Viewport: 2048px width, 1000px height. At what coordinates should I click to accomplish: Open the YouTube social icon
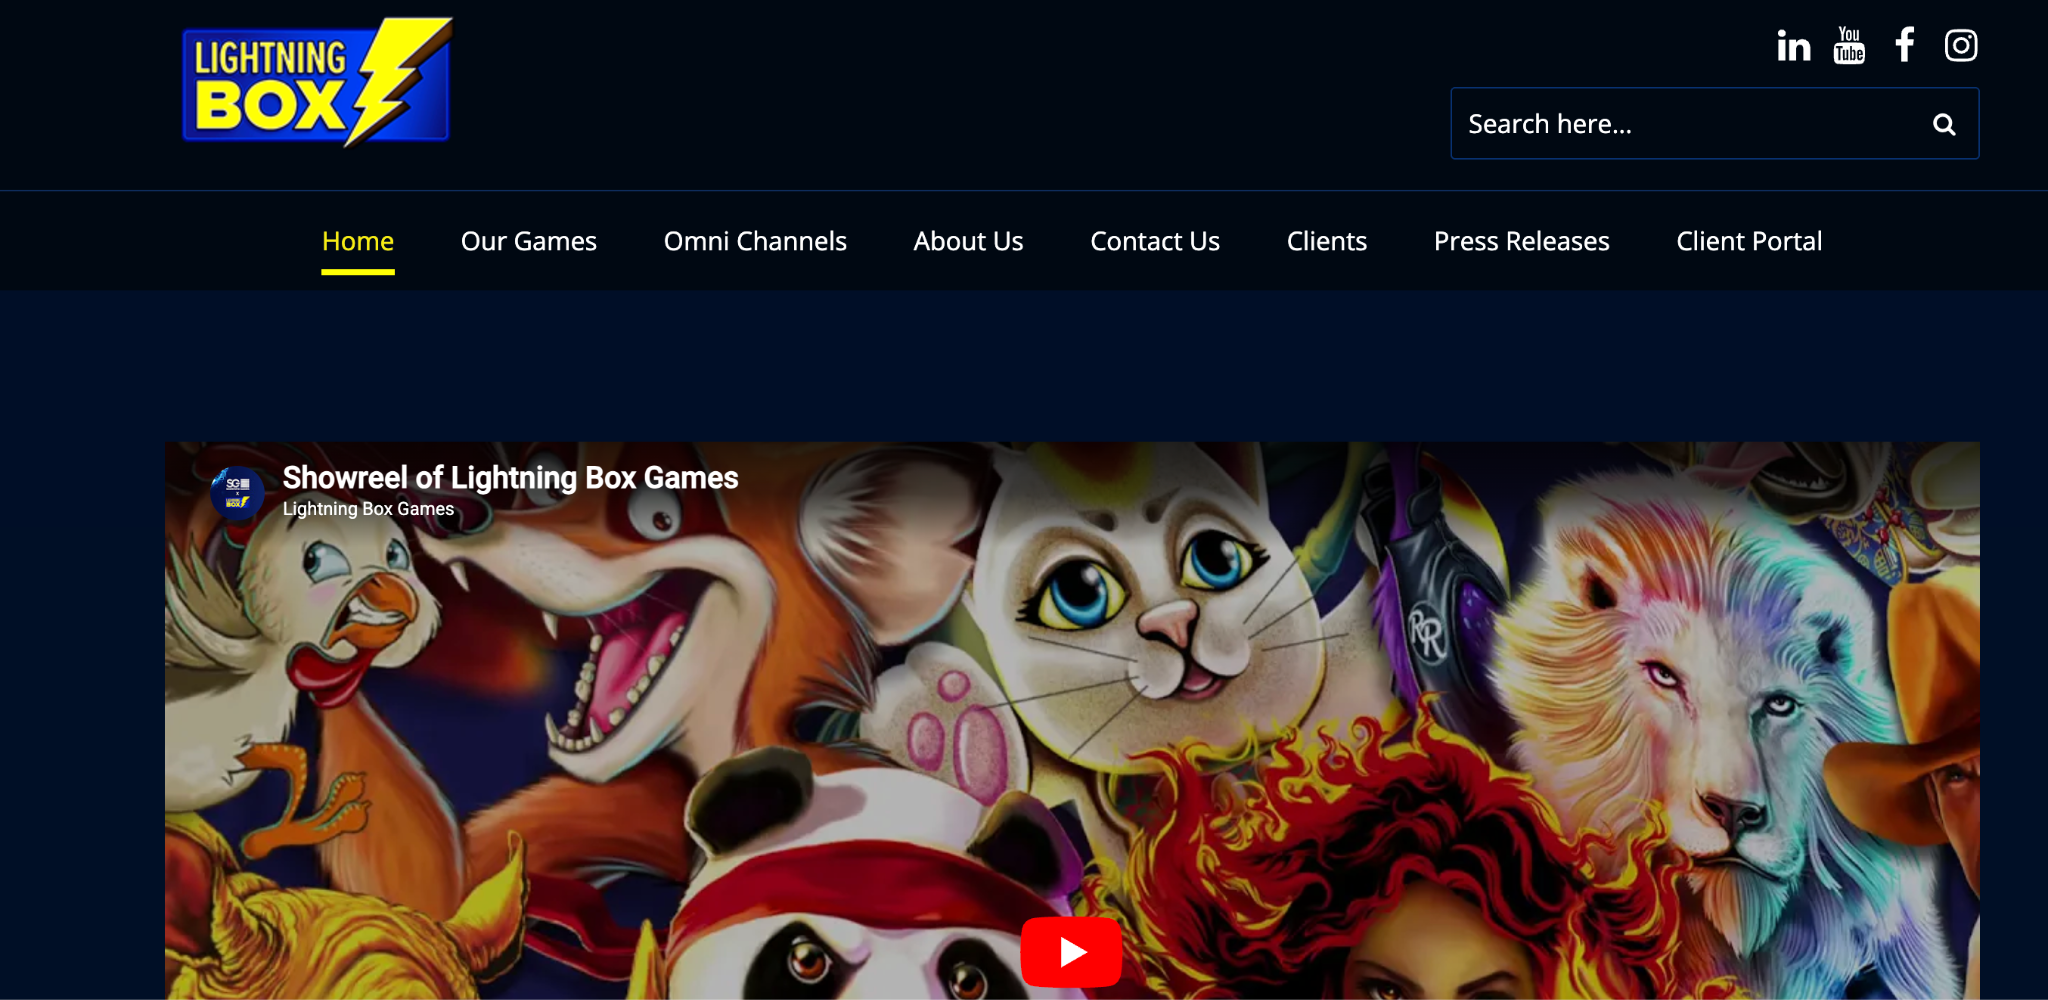(1849, 45)
